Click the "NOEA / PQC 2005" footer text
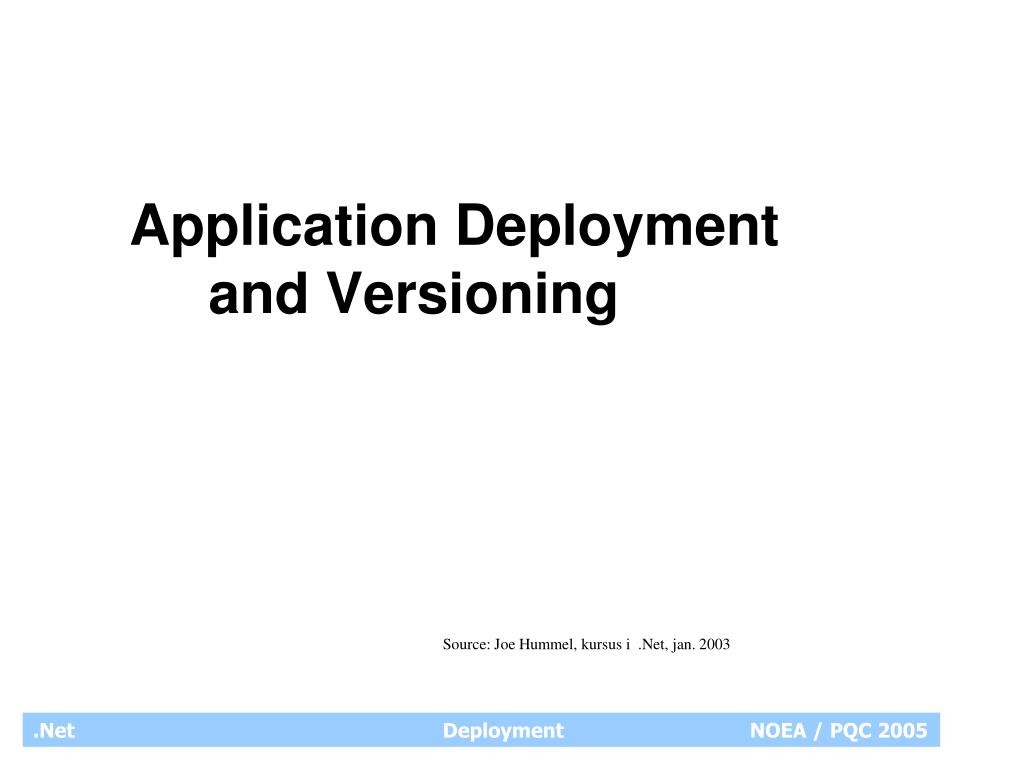1024x768 pixels. click(x=840, y=731)
